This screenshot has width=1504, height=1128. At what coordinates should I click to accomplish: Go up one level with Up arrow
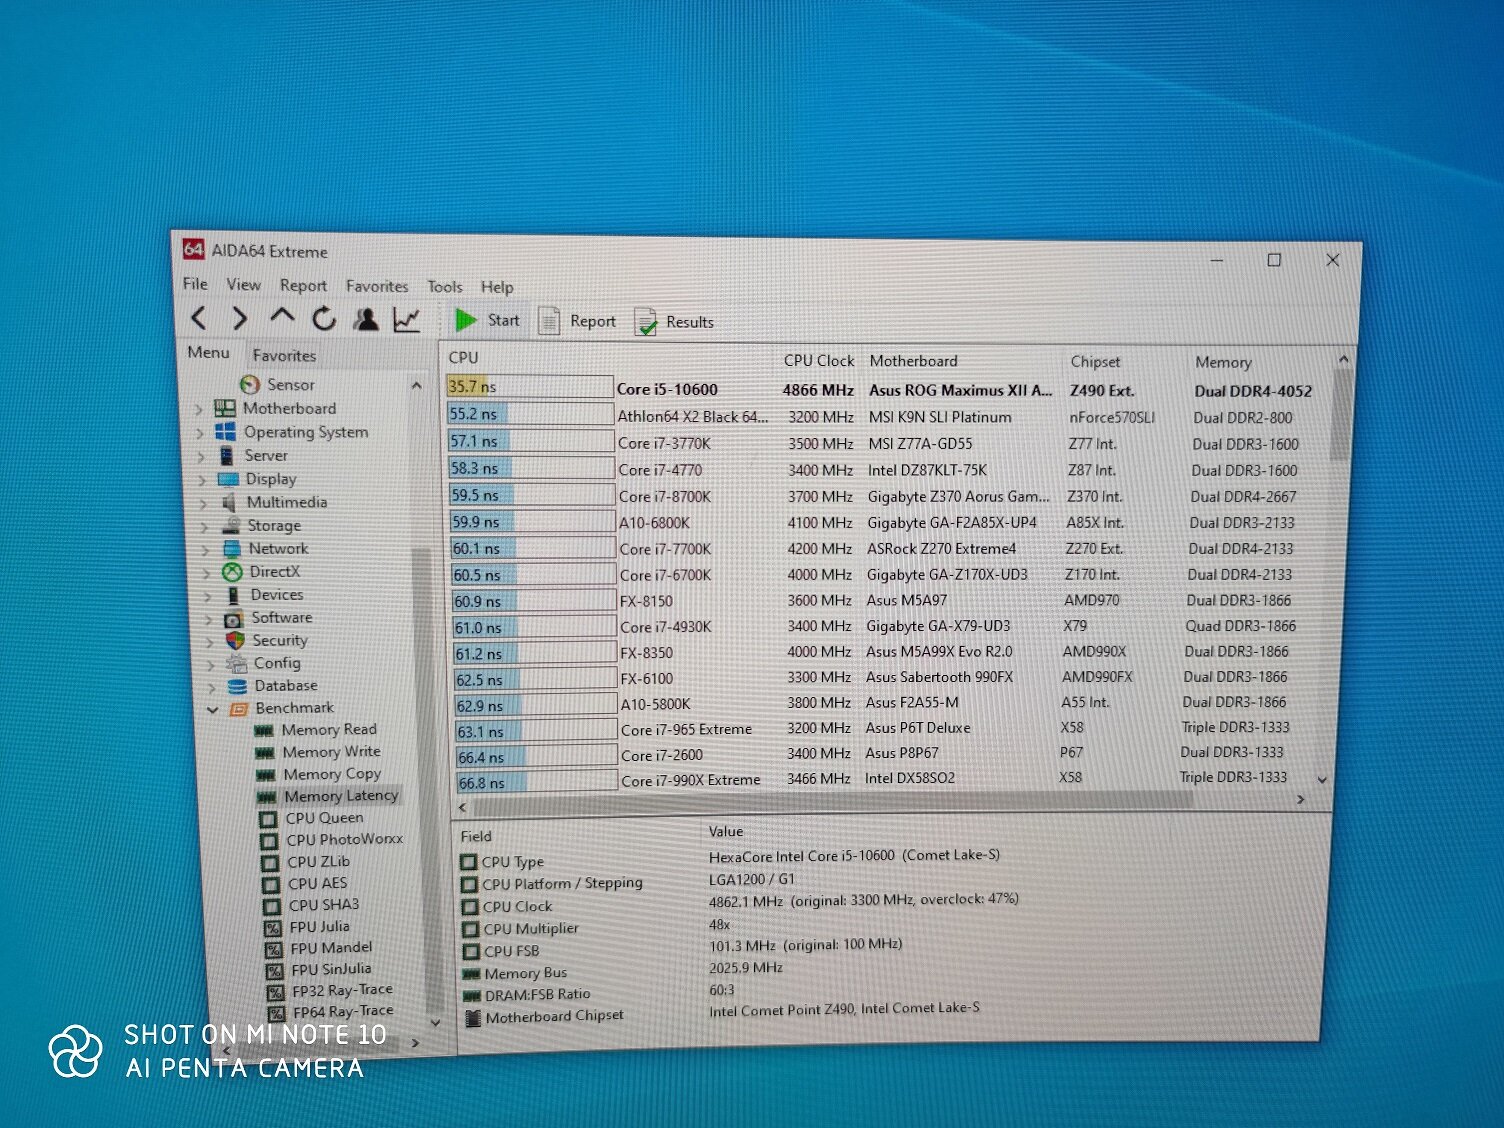point(282,317)
